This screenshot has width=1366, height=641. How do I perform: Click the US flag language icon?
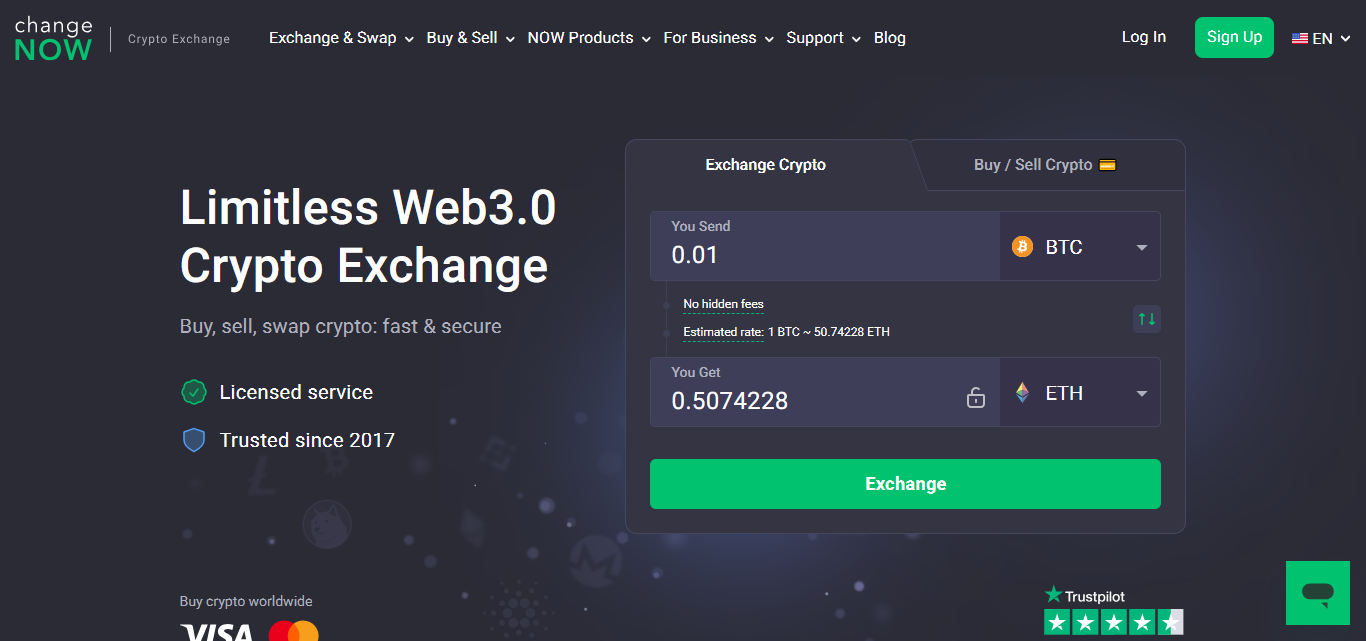pyautogui.click(x=1300, y=38)
